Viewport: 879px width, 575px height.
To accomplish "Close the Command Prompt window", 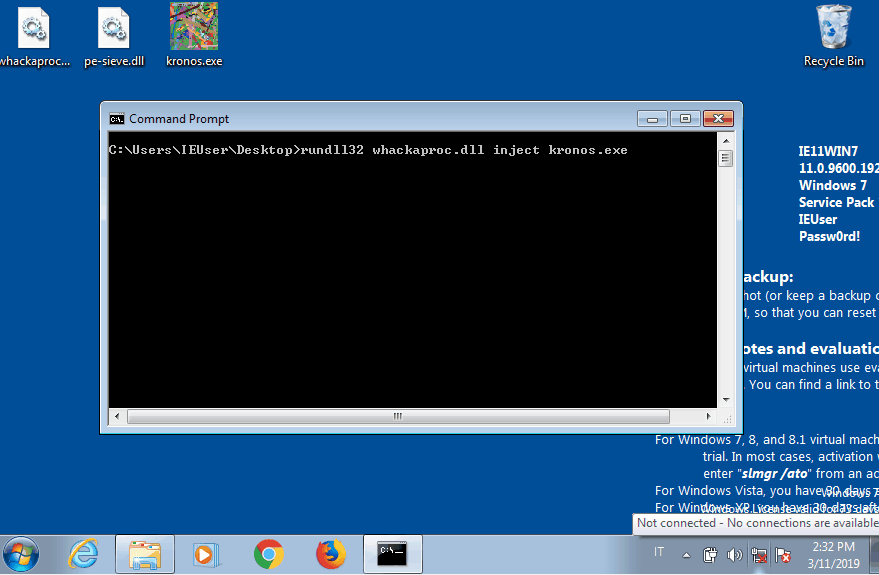I will (x=718, y=119).
